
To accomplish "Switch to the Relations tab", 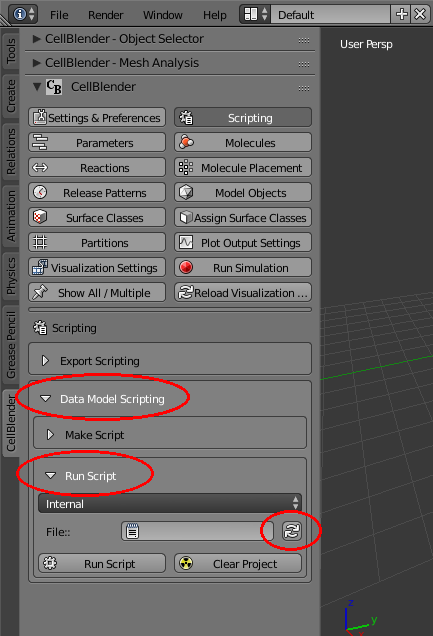I will pyautogui.click(x=11, y=151).
